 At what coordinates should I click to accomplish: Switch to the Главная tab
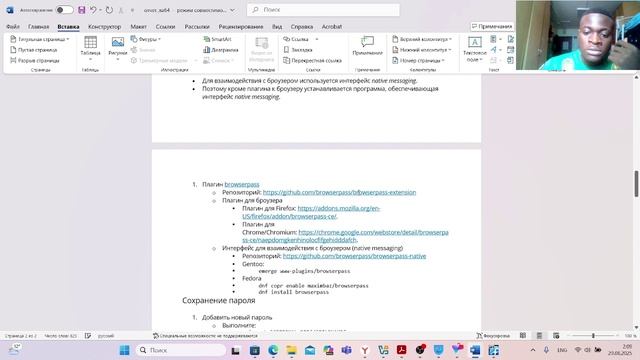38,27
